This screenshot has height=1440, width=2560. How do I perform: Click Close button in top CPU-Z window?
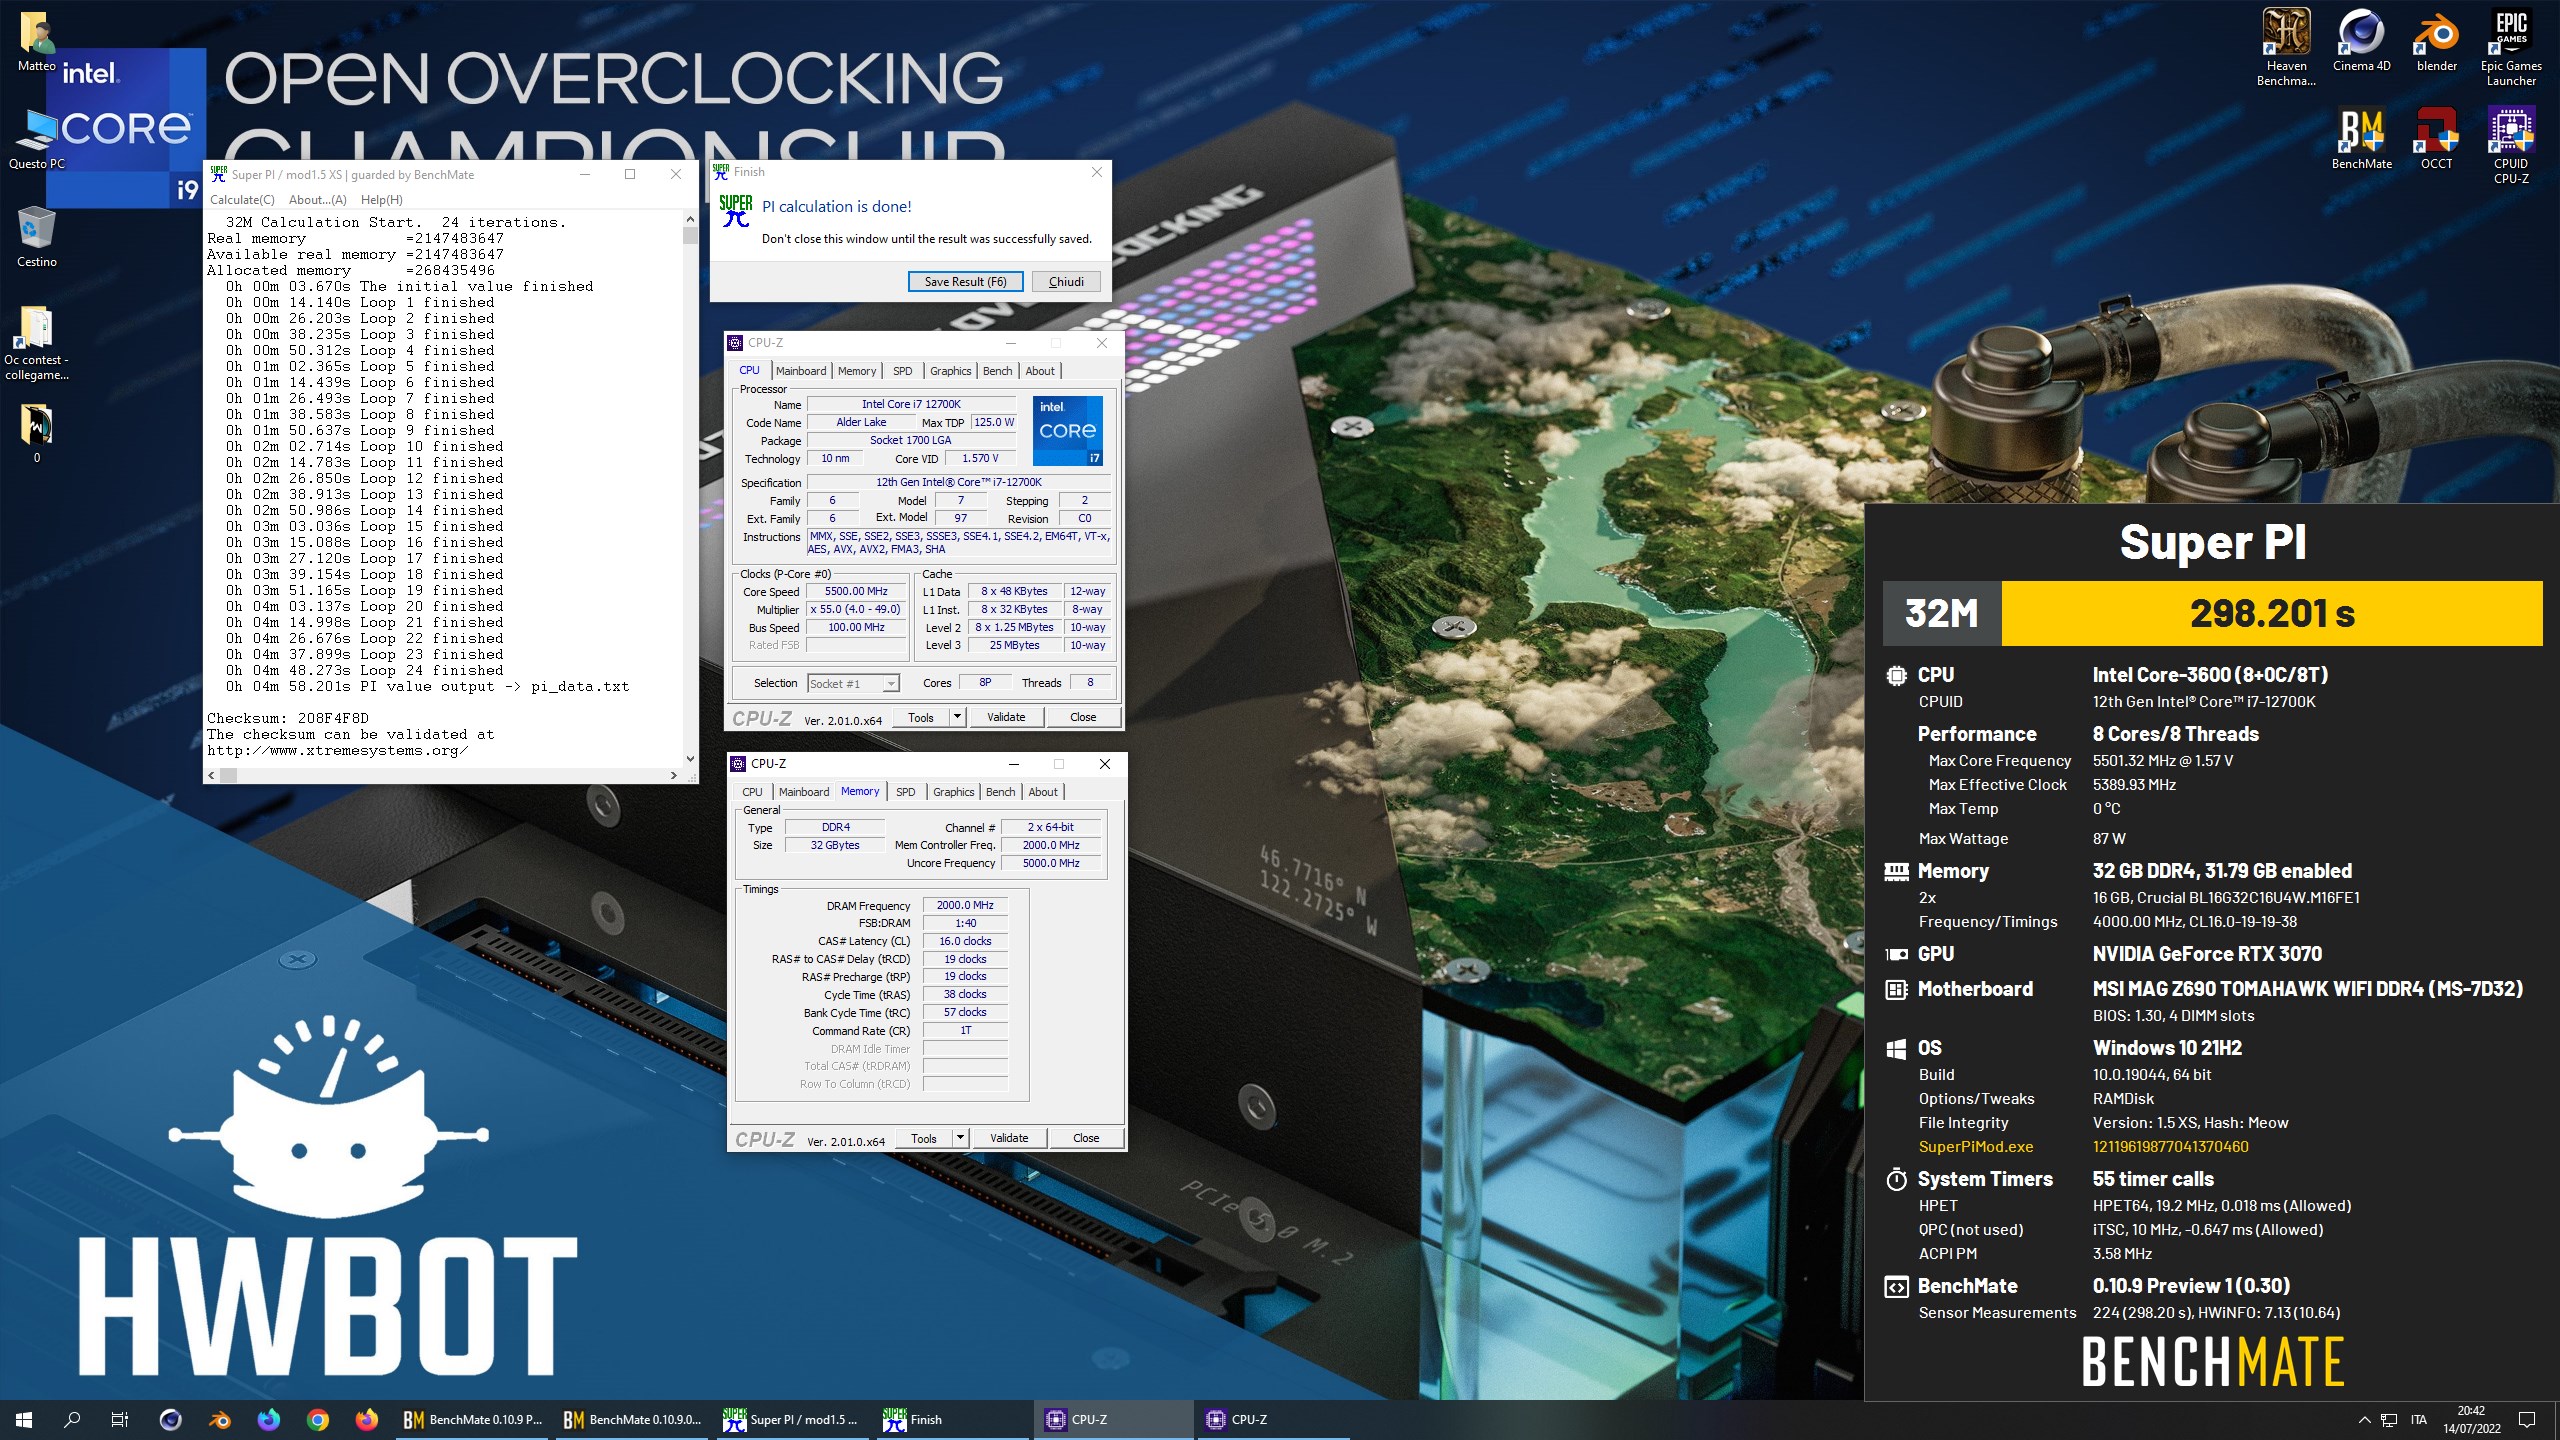pyautogui.click(x=1083, y=717)
